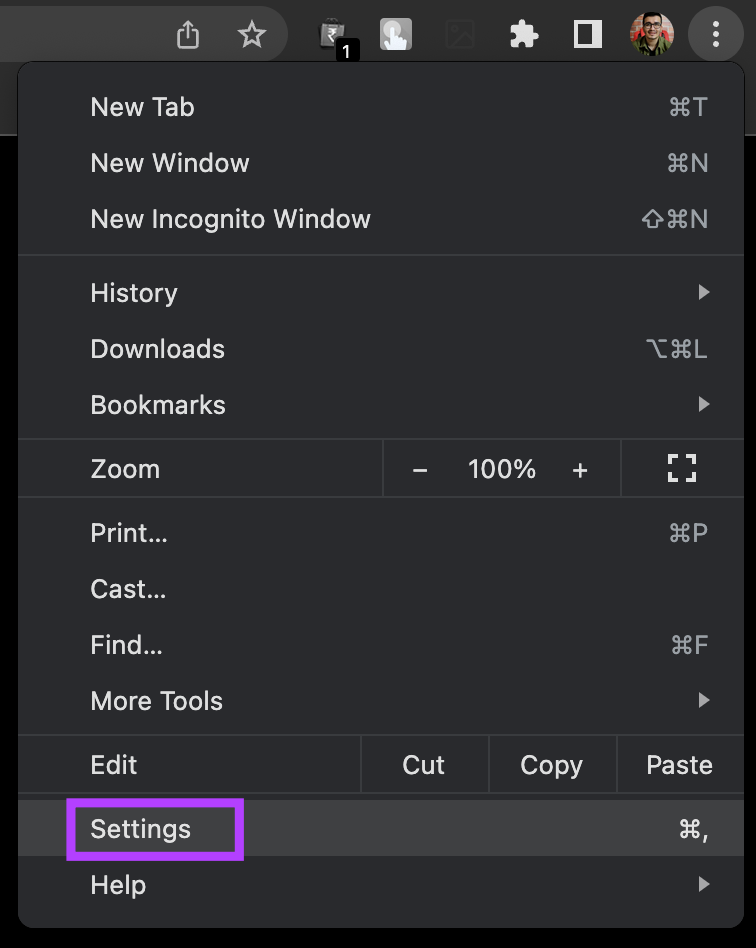Click the Paste button
The width and height of the screenshot is (756, 948).
pos(680,764)
